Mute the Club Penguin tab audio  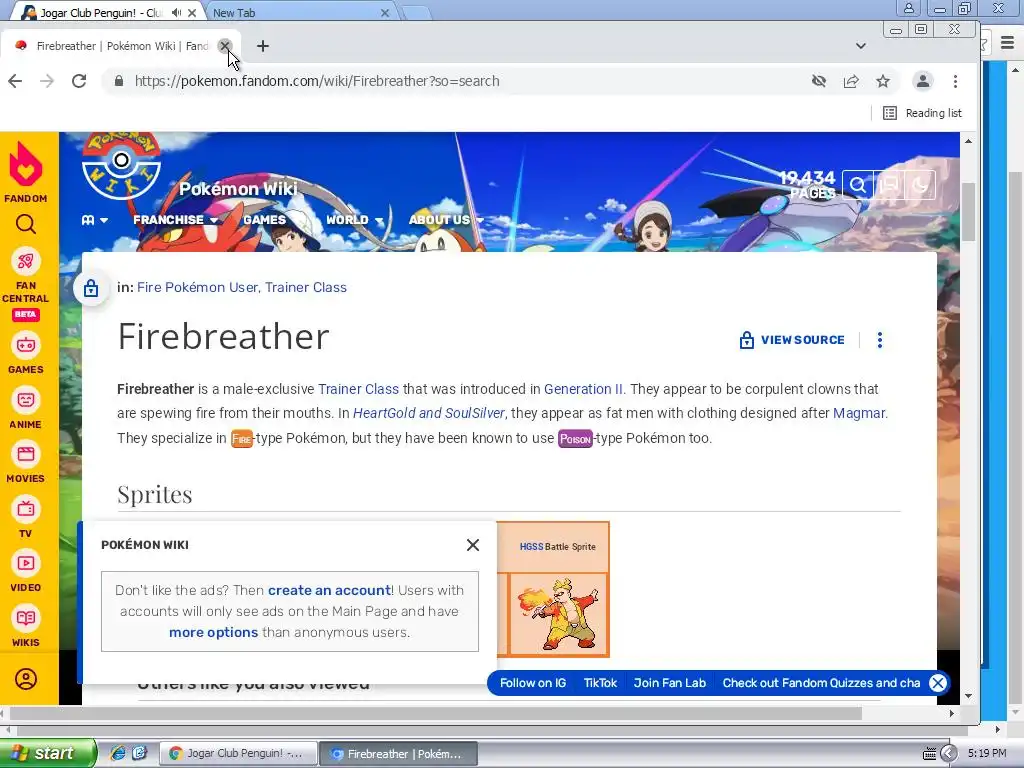176,12
